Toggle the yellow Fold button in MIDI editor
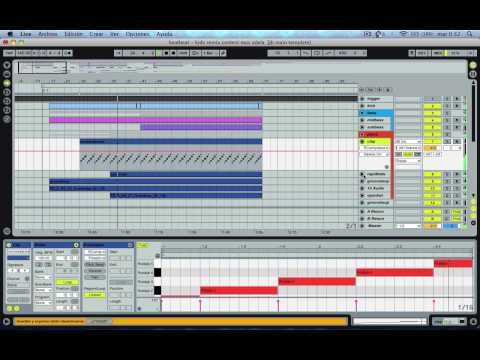480x360 pixels. pyautogui.click(x=143, y=245)
